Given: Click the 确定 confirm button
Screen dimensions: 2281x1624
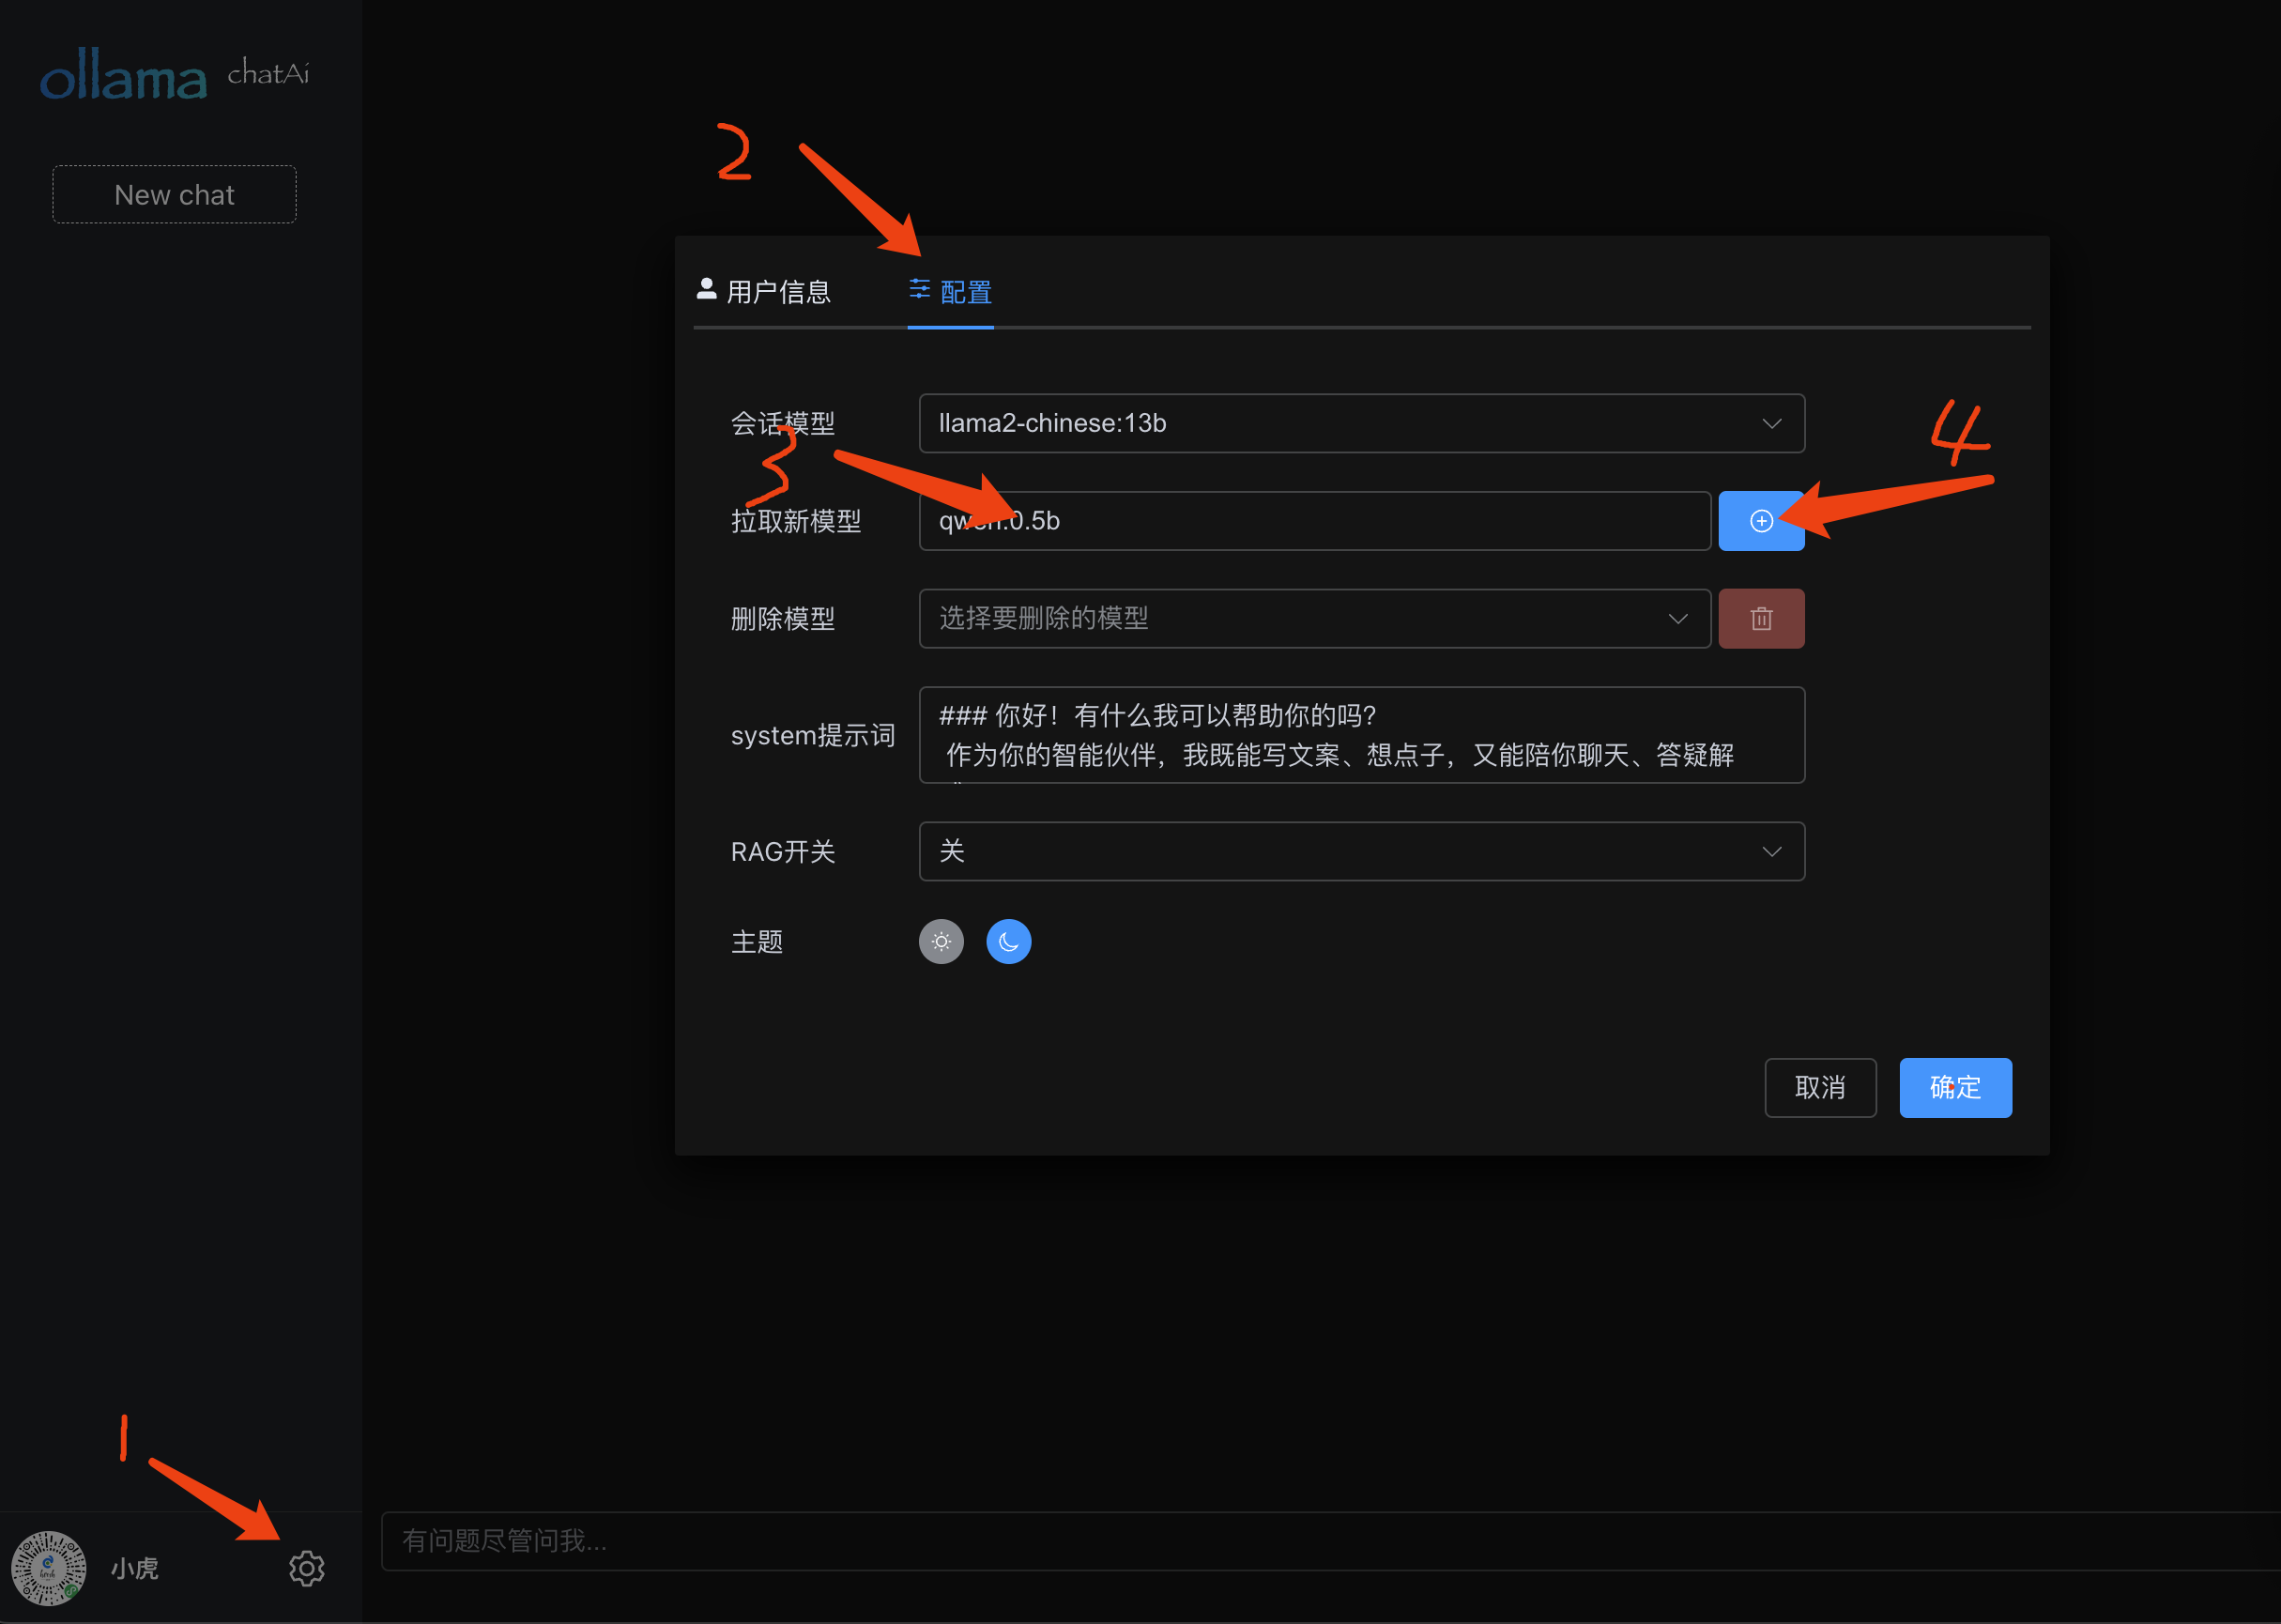Looking at the screenshot, I should [x=1956, y=1086].
